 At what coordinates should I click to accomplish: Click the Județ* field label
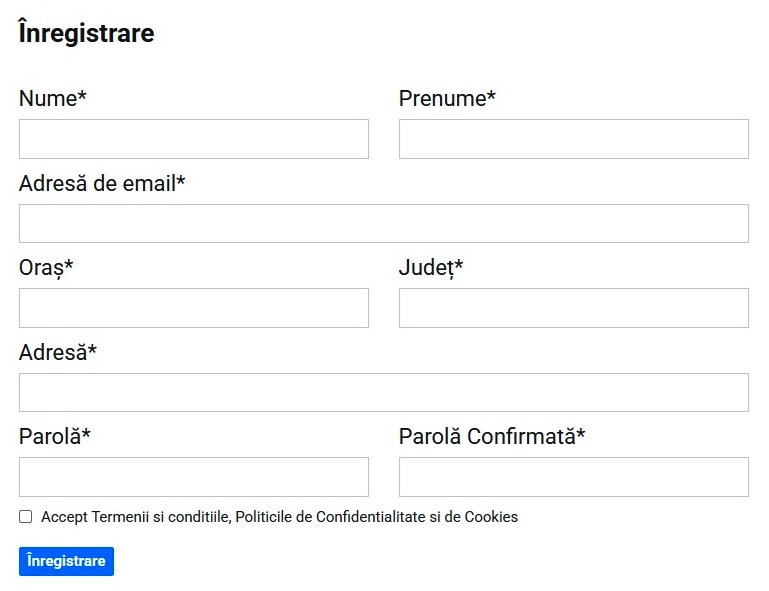[431, 268]
